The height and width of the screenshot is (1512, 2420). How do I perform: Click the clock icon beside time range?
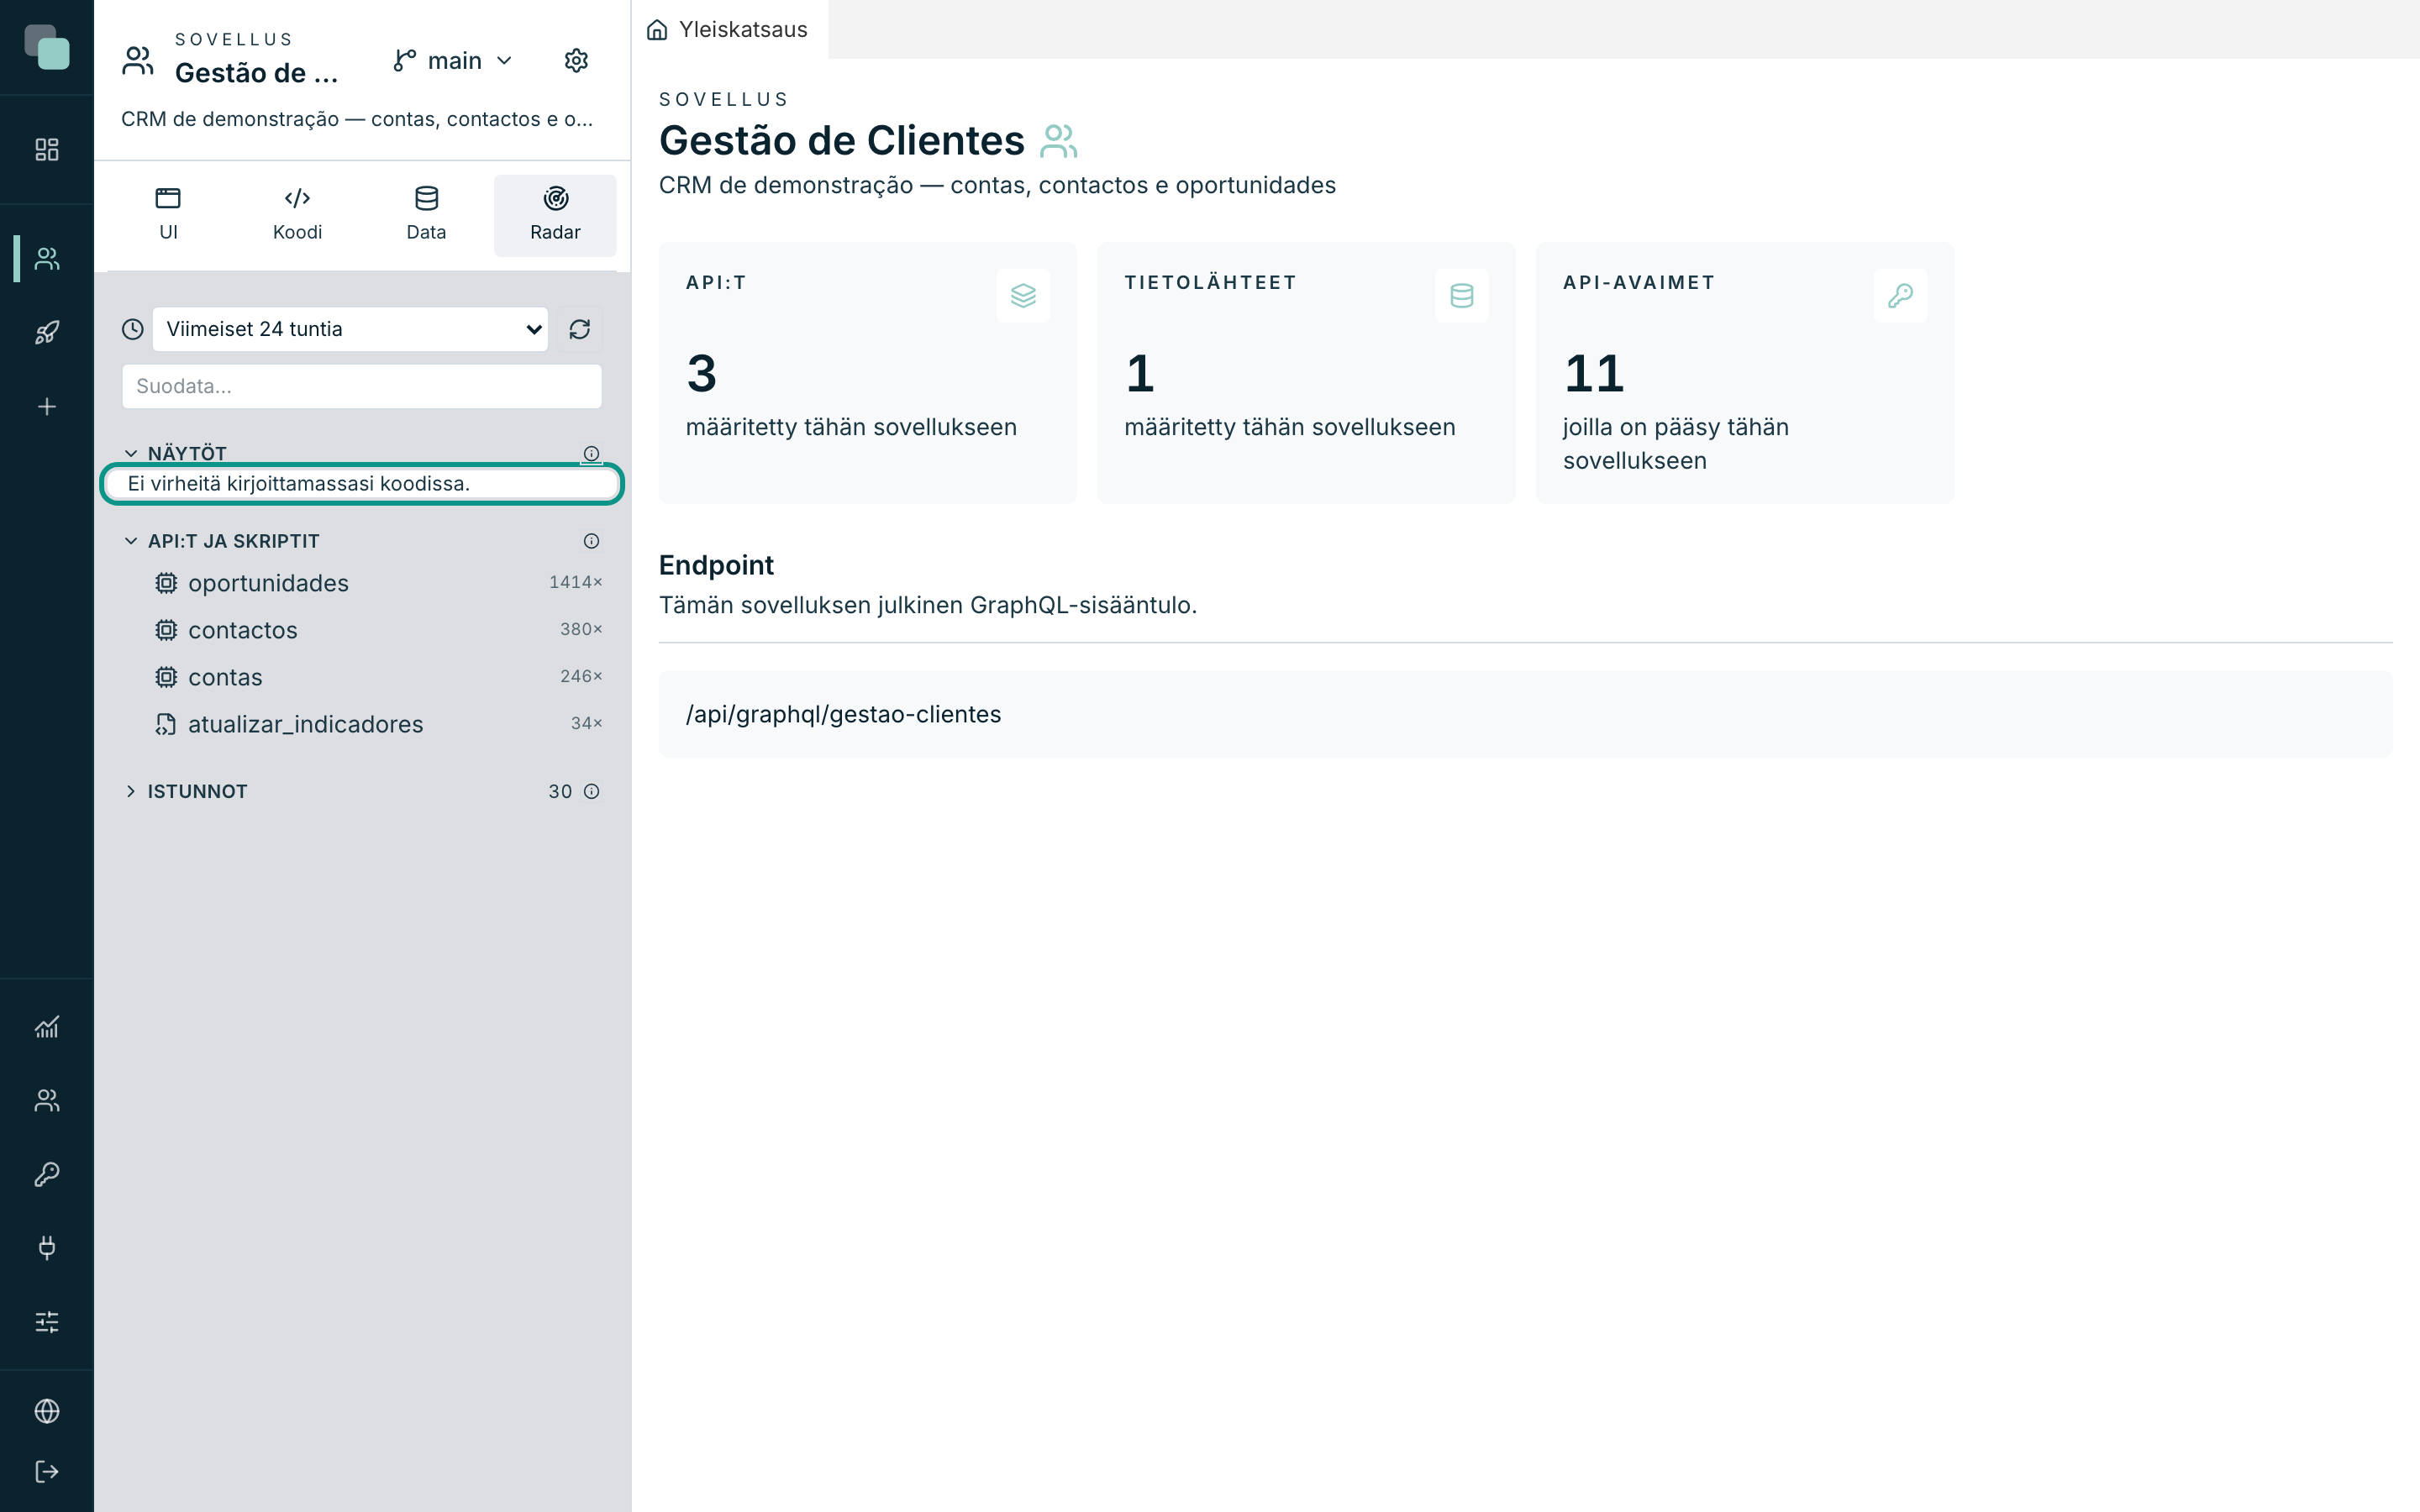coord(133,329)
